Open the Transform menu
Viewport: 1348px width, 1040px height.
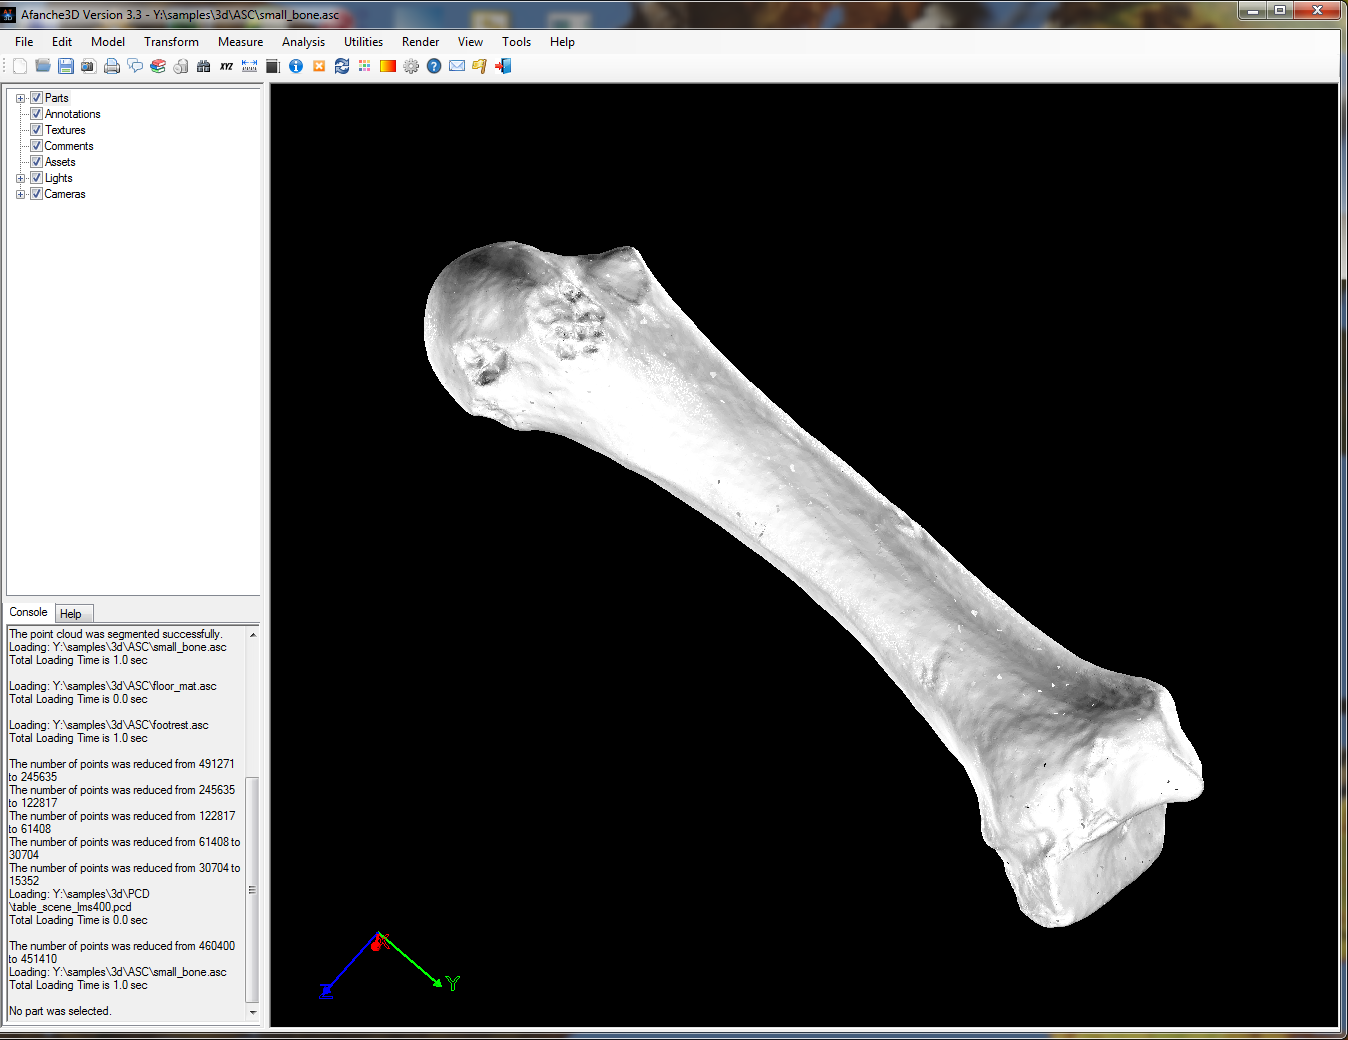[x=171, y=42]
